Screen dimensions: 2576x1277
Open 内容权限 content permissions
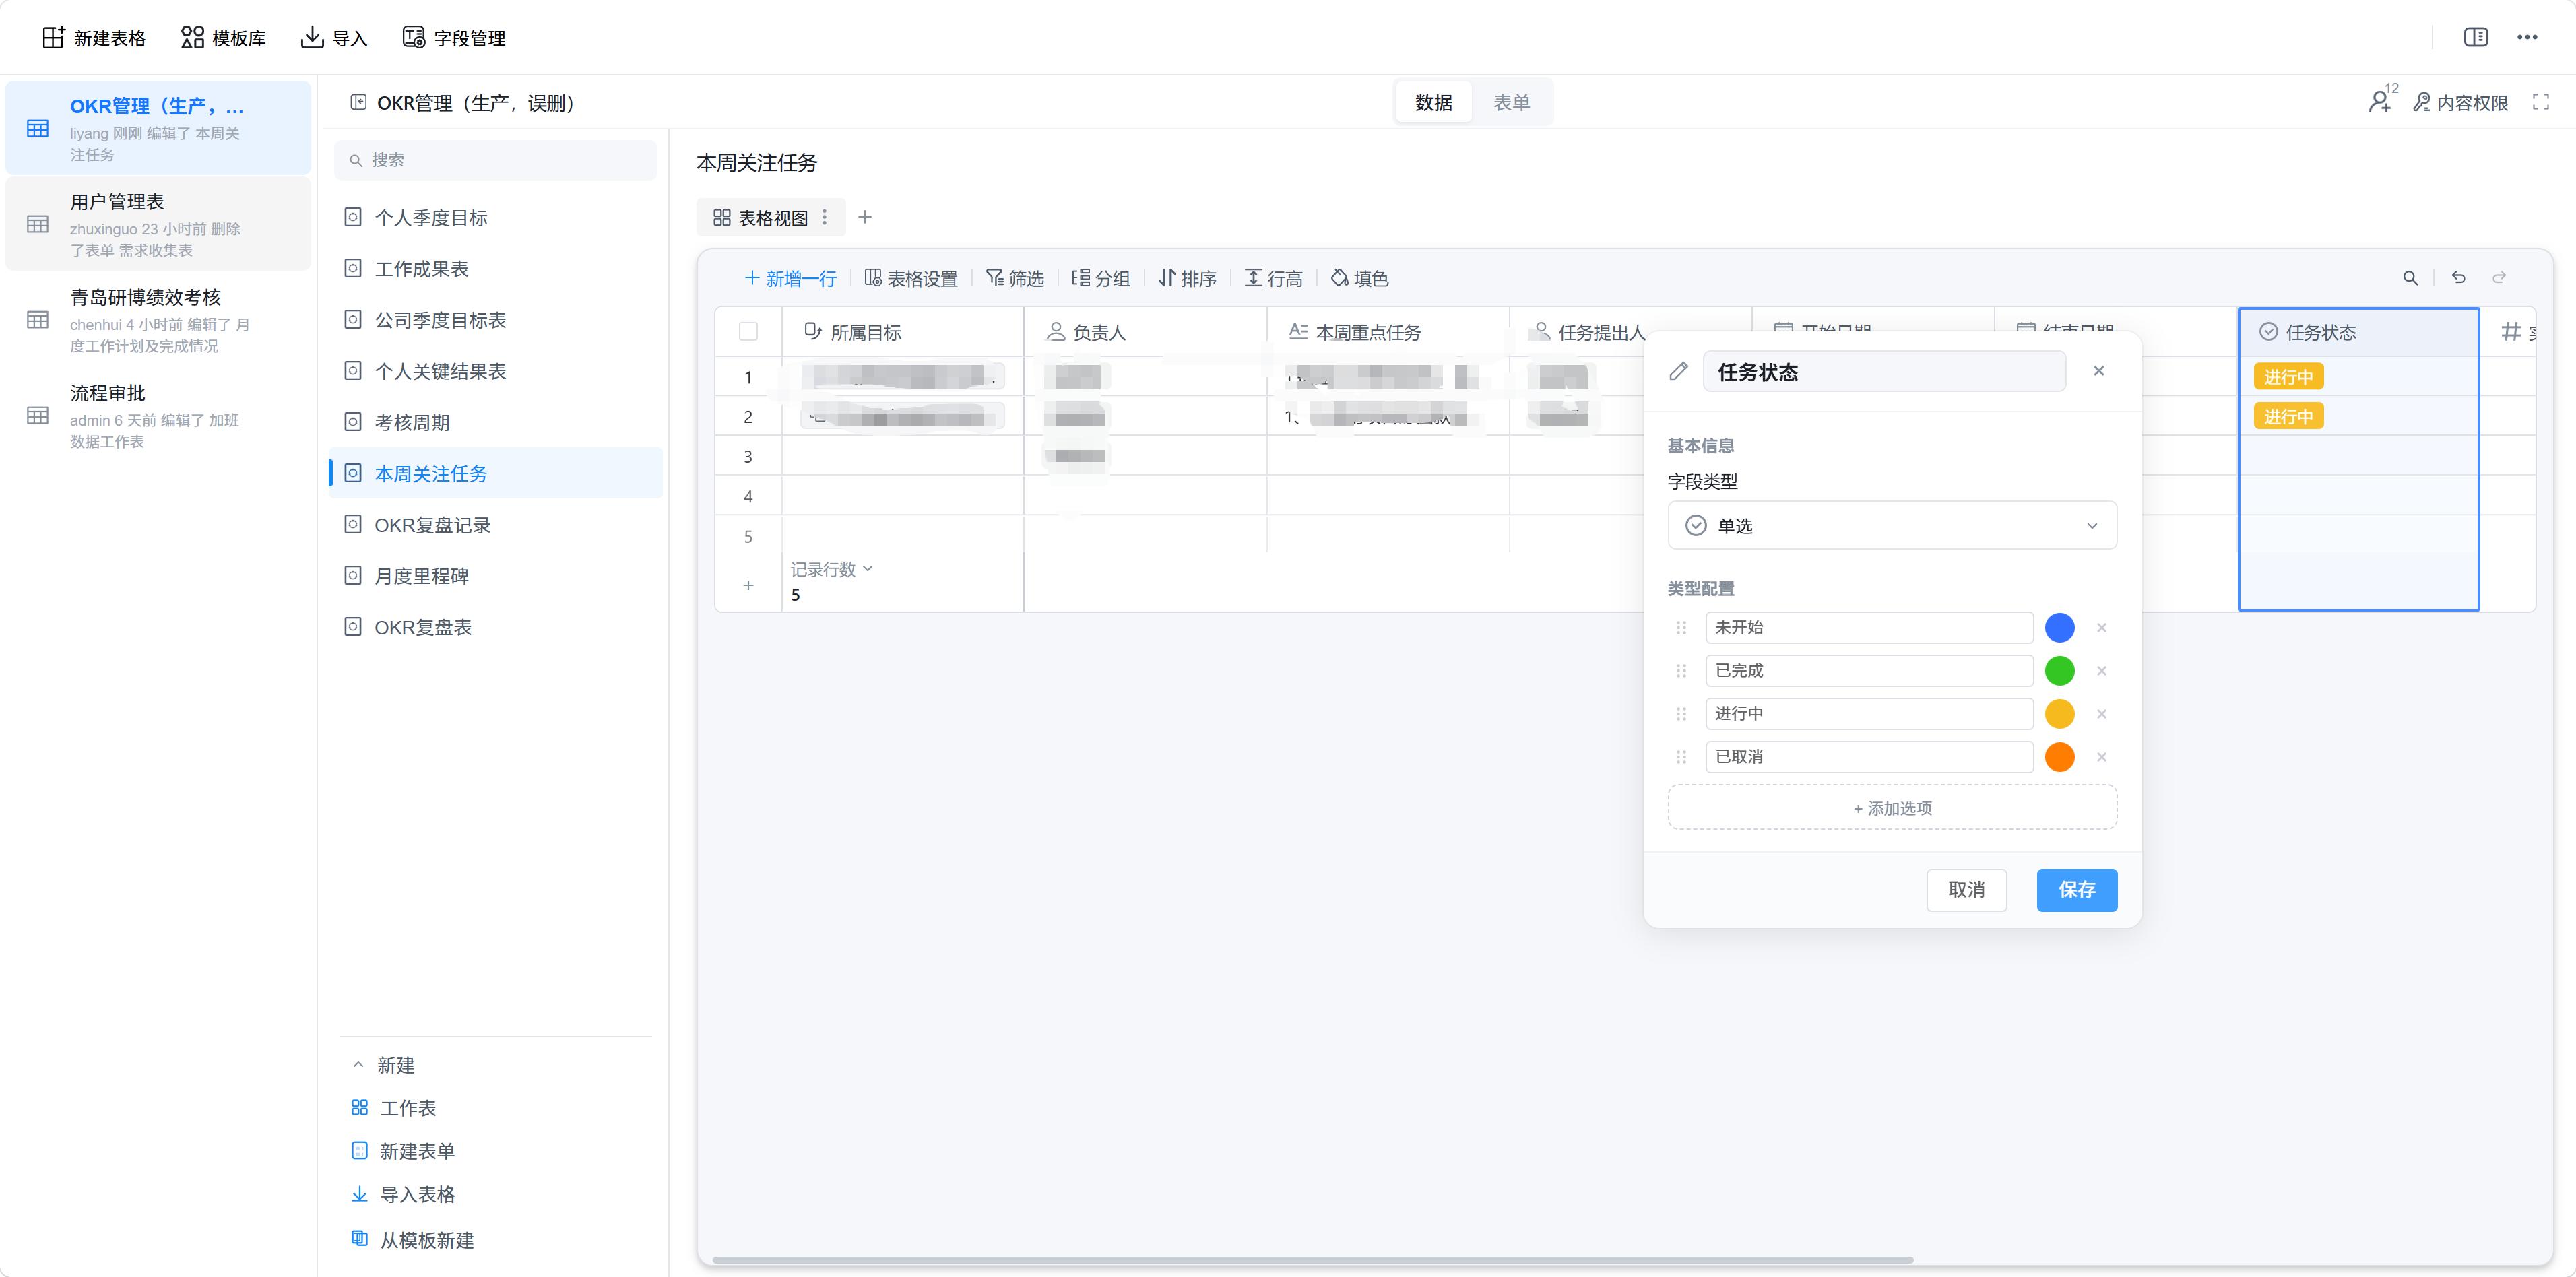(x=2461, y=103)
